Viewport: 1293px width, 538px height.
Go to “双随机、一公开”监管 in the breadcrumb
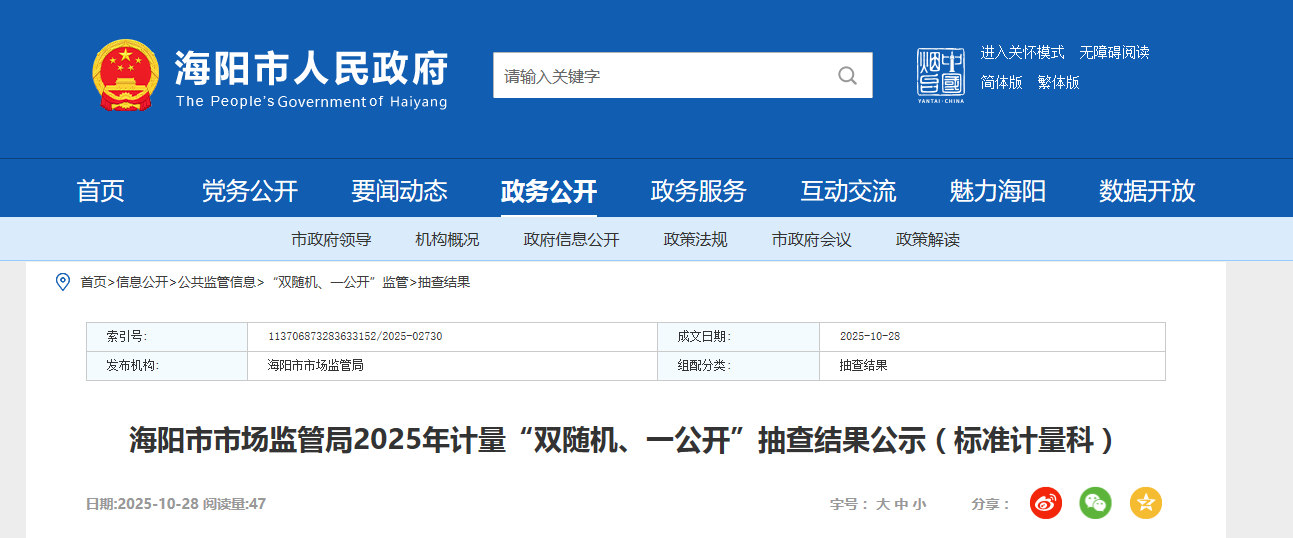337,282
